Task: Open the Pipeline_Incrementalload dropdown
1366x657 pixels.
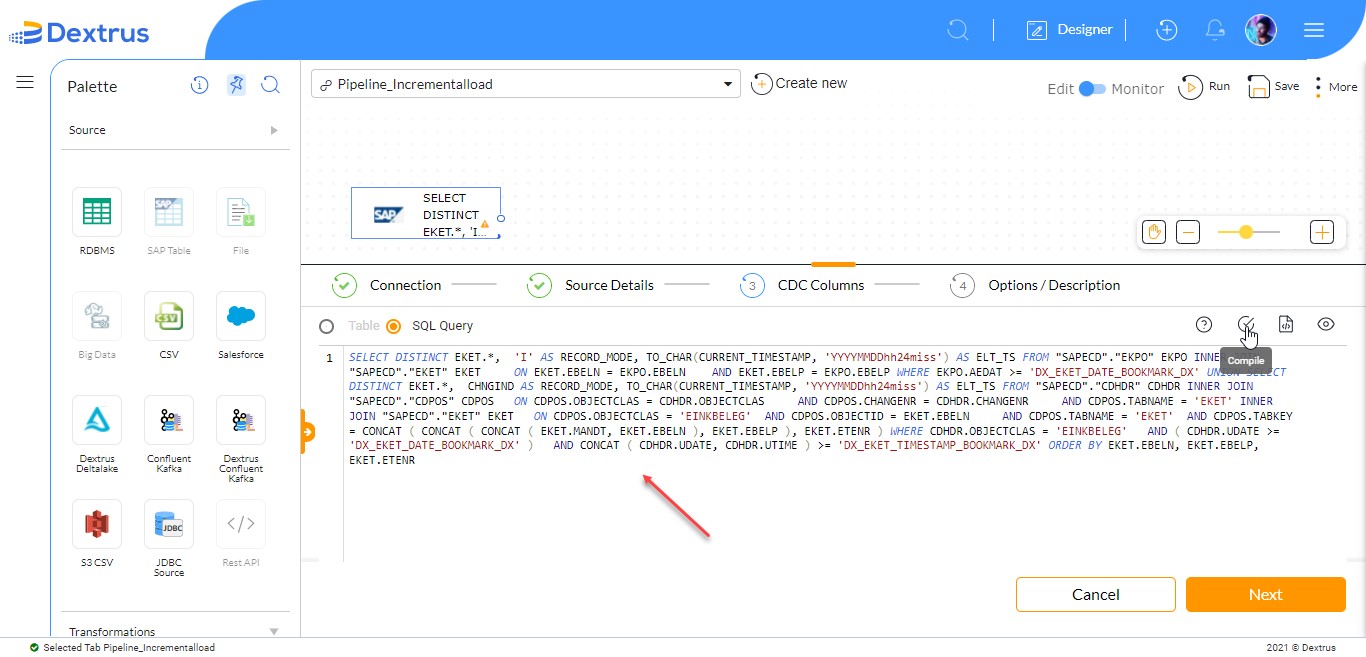Action: 526,84
